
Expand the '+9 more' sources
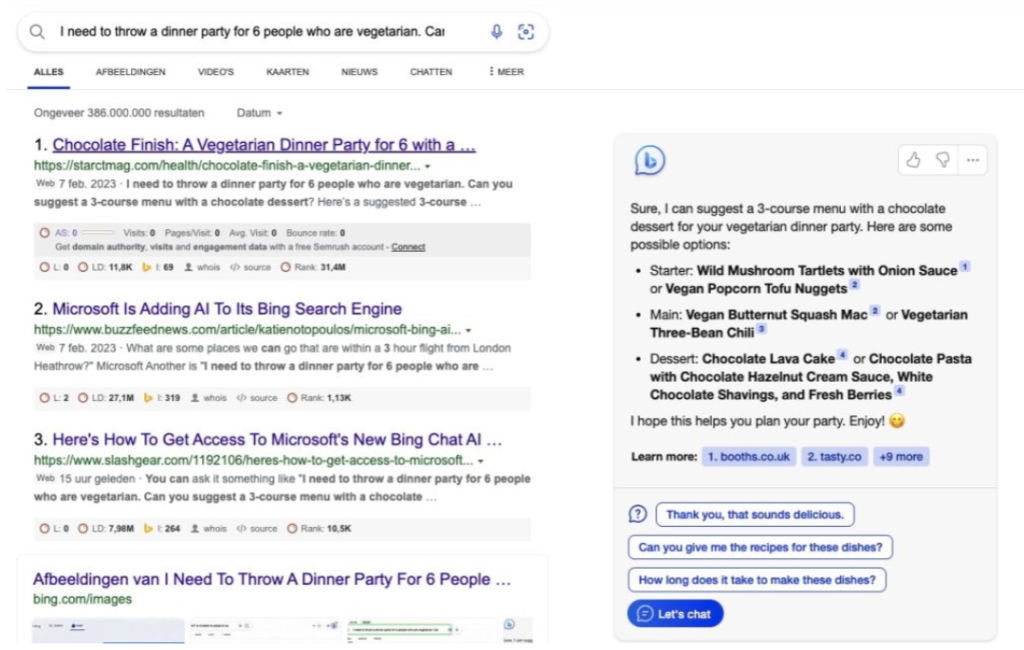[x=901, y=457]
